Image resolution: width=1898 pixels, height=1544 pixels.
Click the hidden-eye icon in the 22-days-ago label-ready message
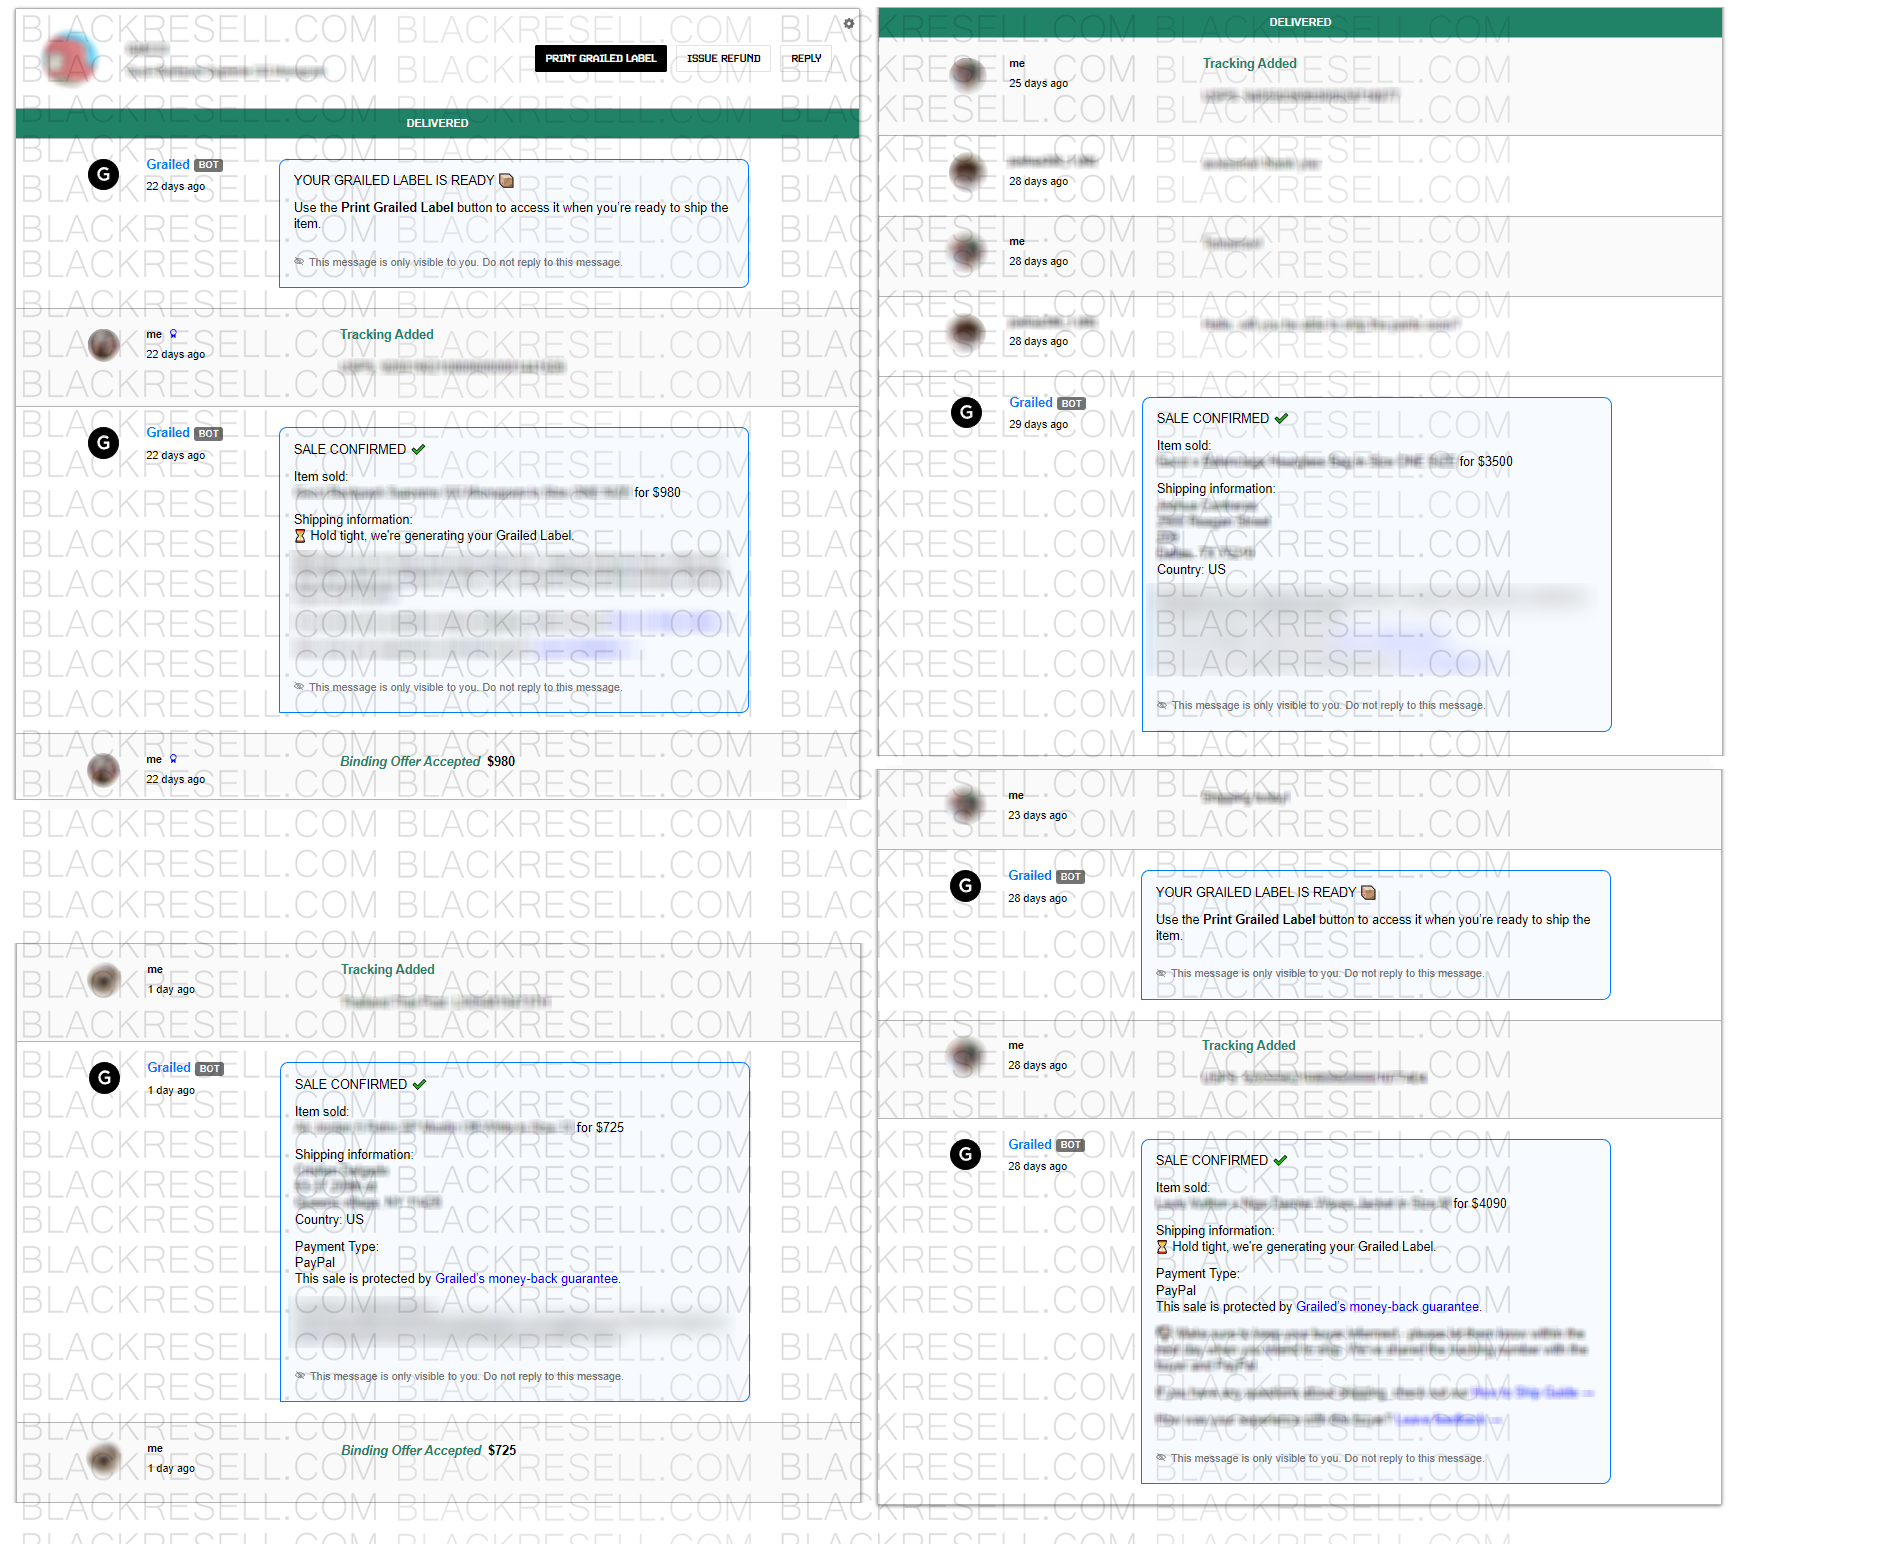(x=299, y=262)
